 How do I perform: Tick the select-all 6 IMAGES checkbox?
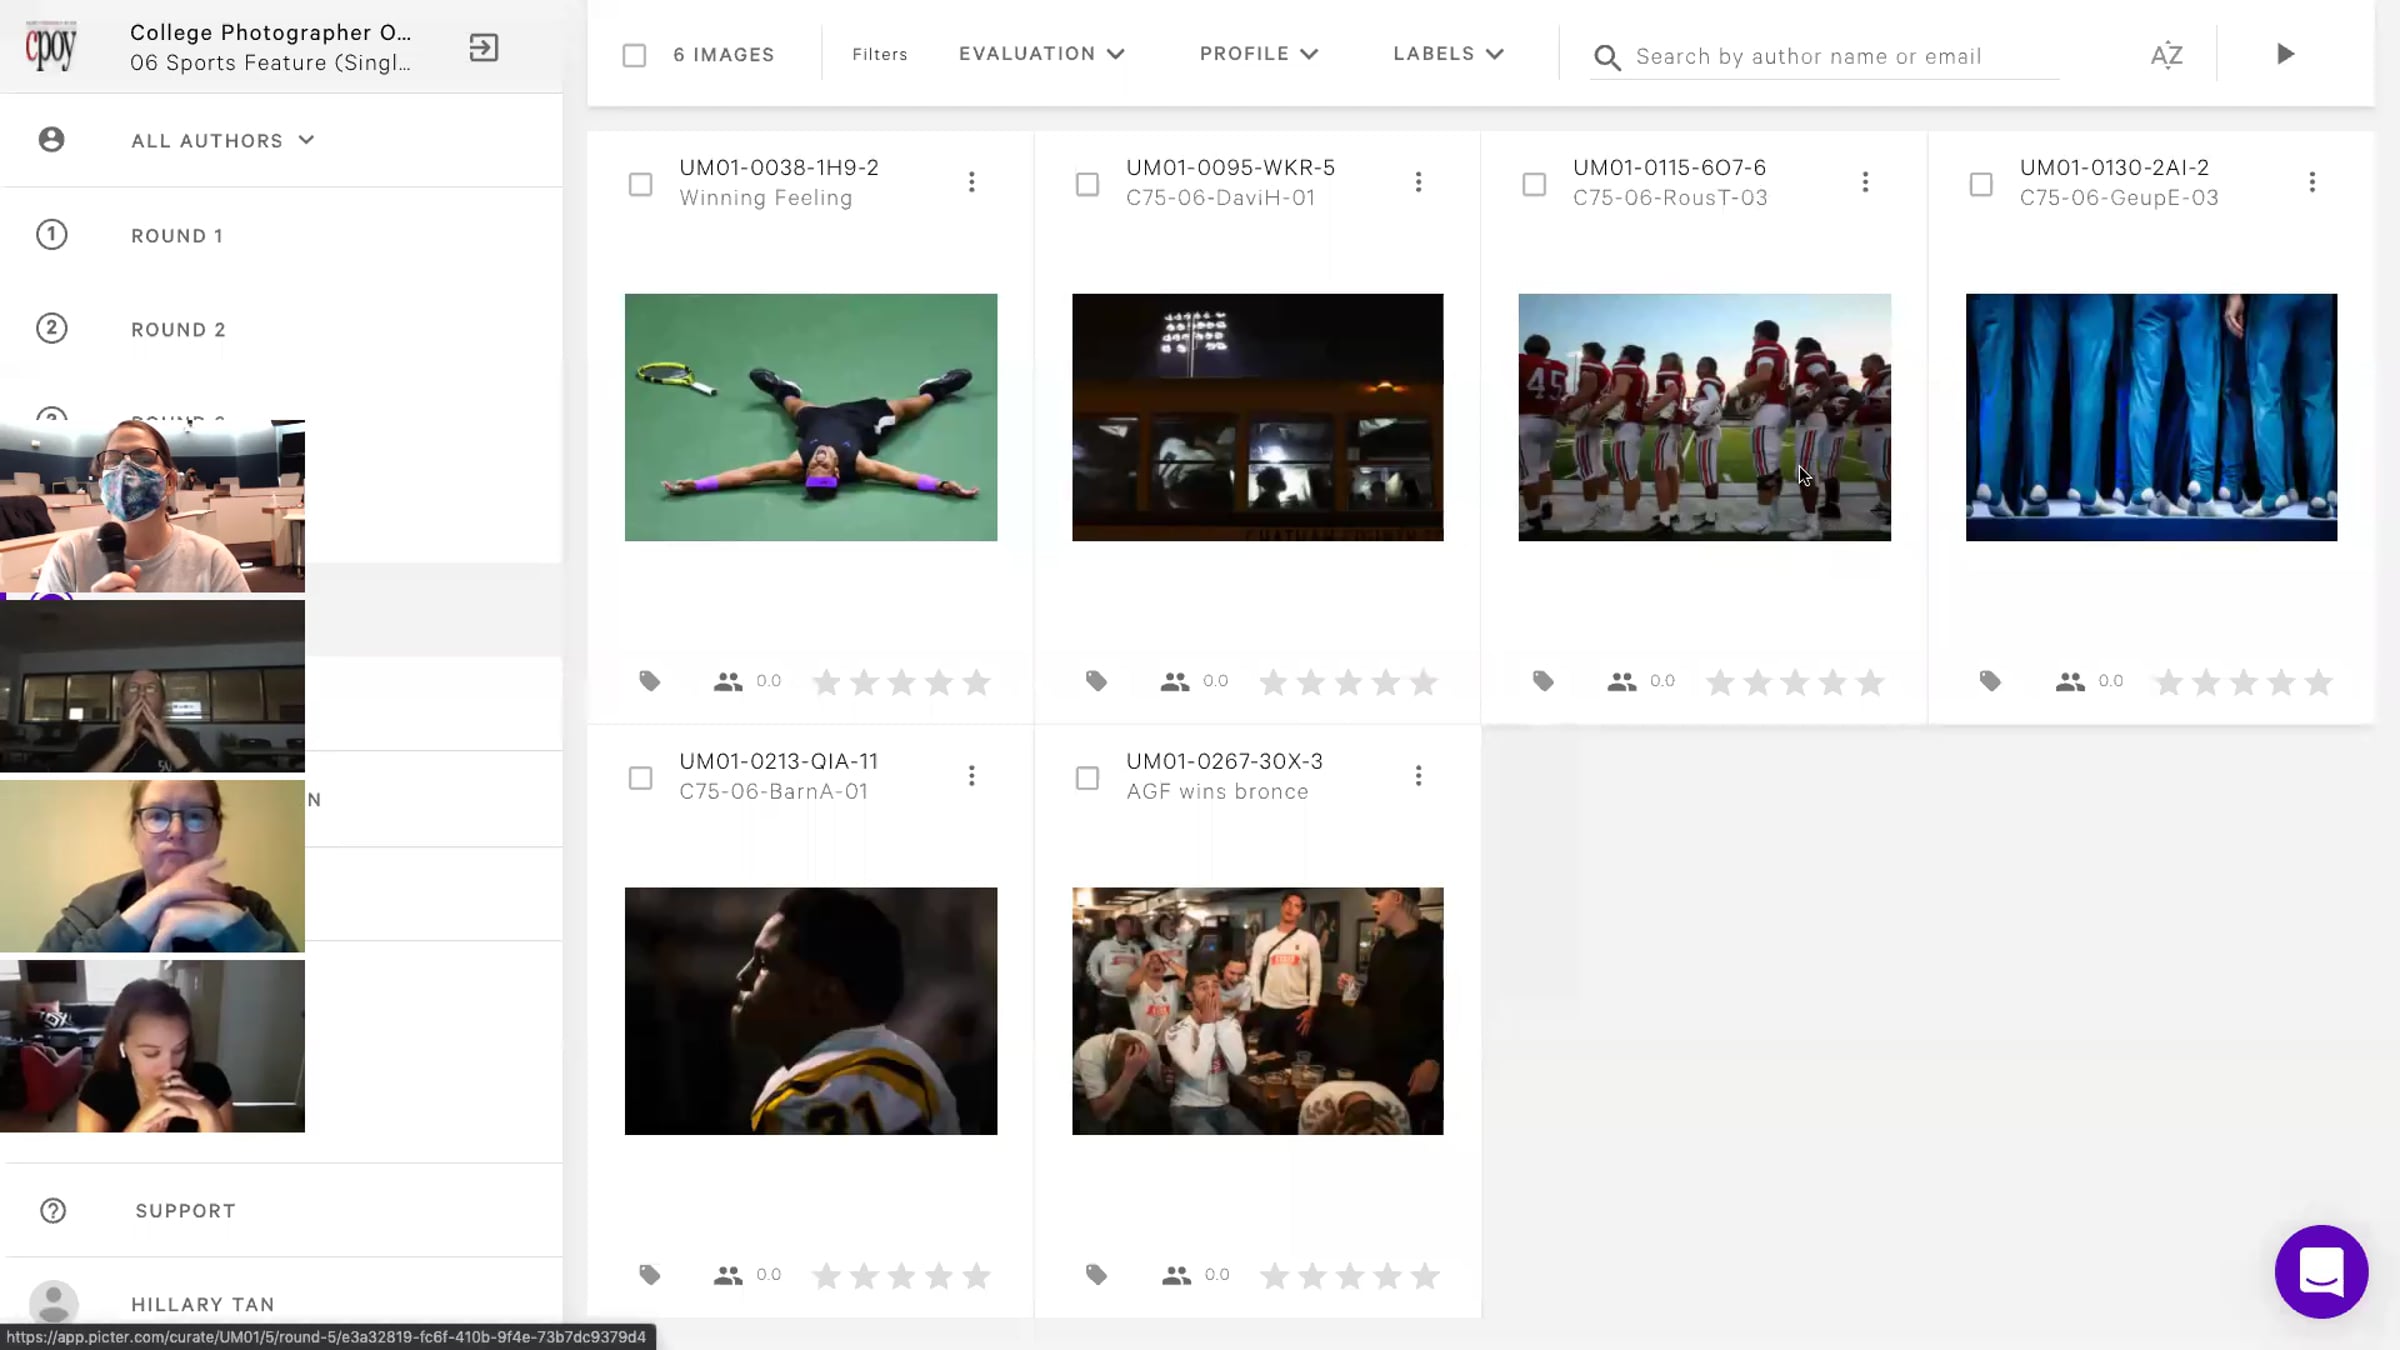tap(634, 55)
